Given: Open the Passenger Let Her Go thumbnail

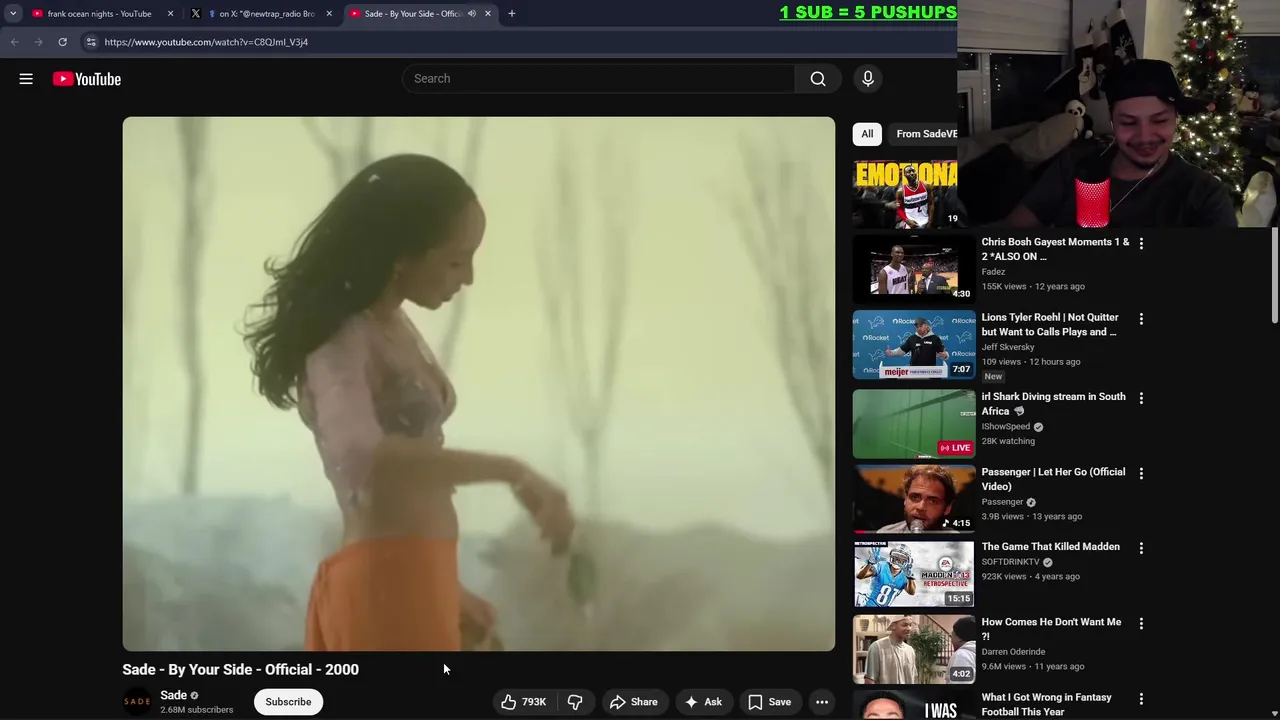Looking at the screenshot, I should point(914,499).
